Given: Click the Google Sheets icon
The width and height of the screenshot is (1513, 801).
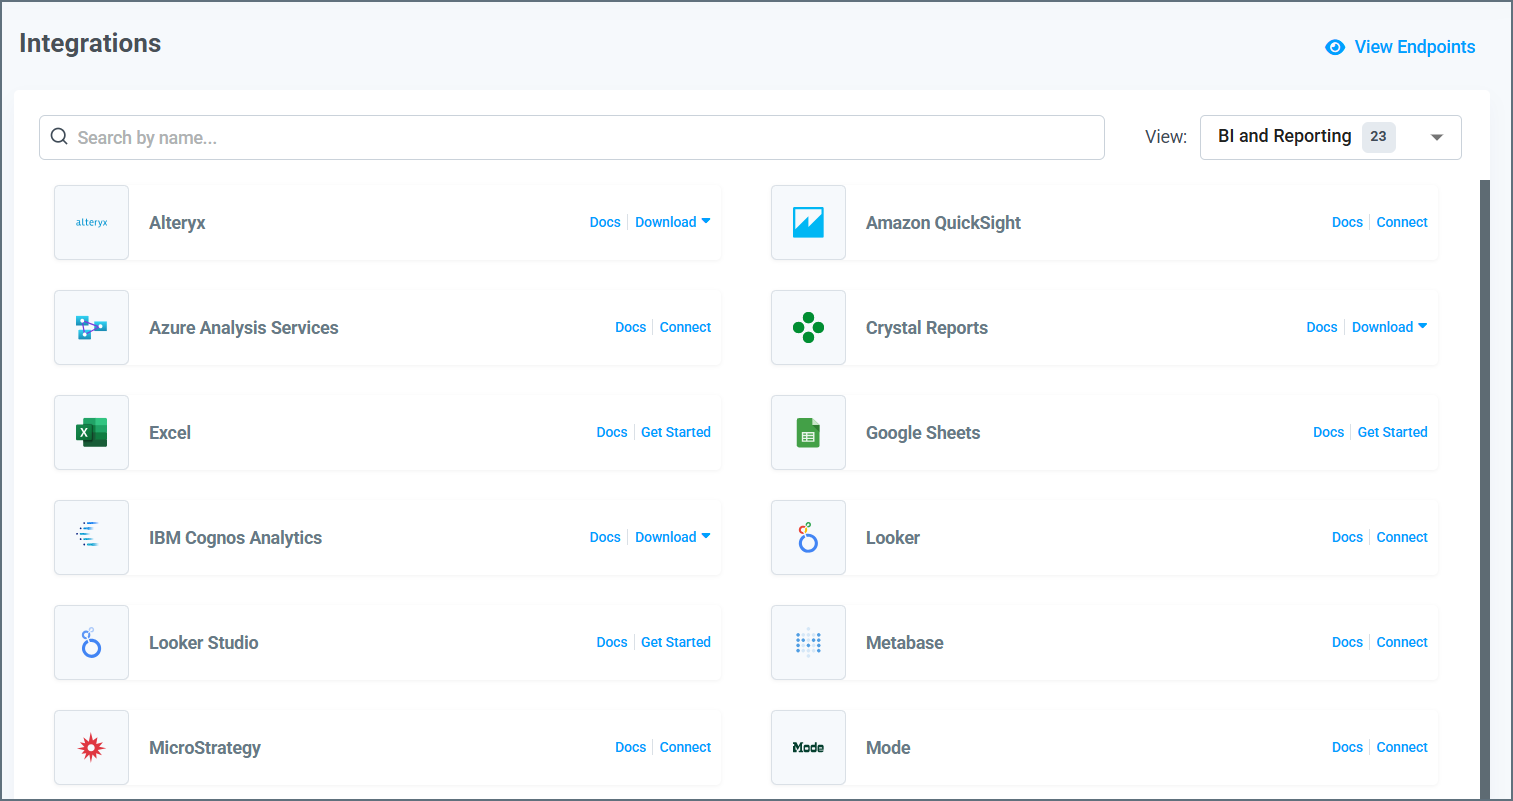Looking at the screenshot, I should [808, 432].
